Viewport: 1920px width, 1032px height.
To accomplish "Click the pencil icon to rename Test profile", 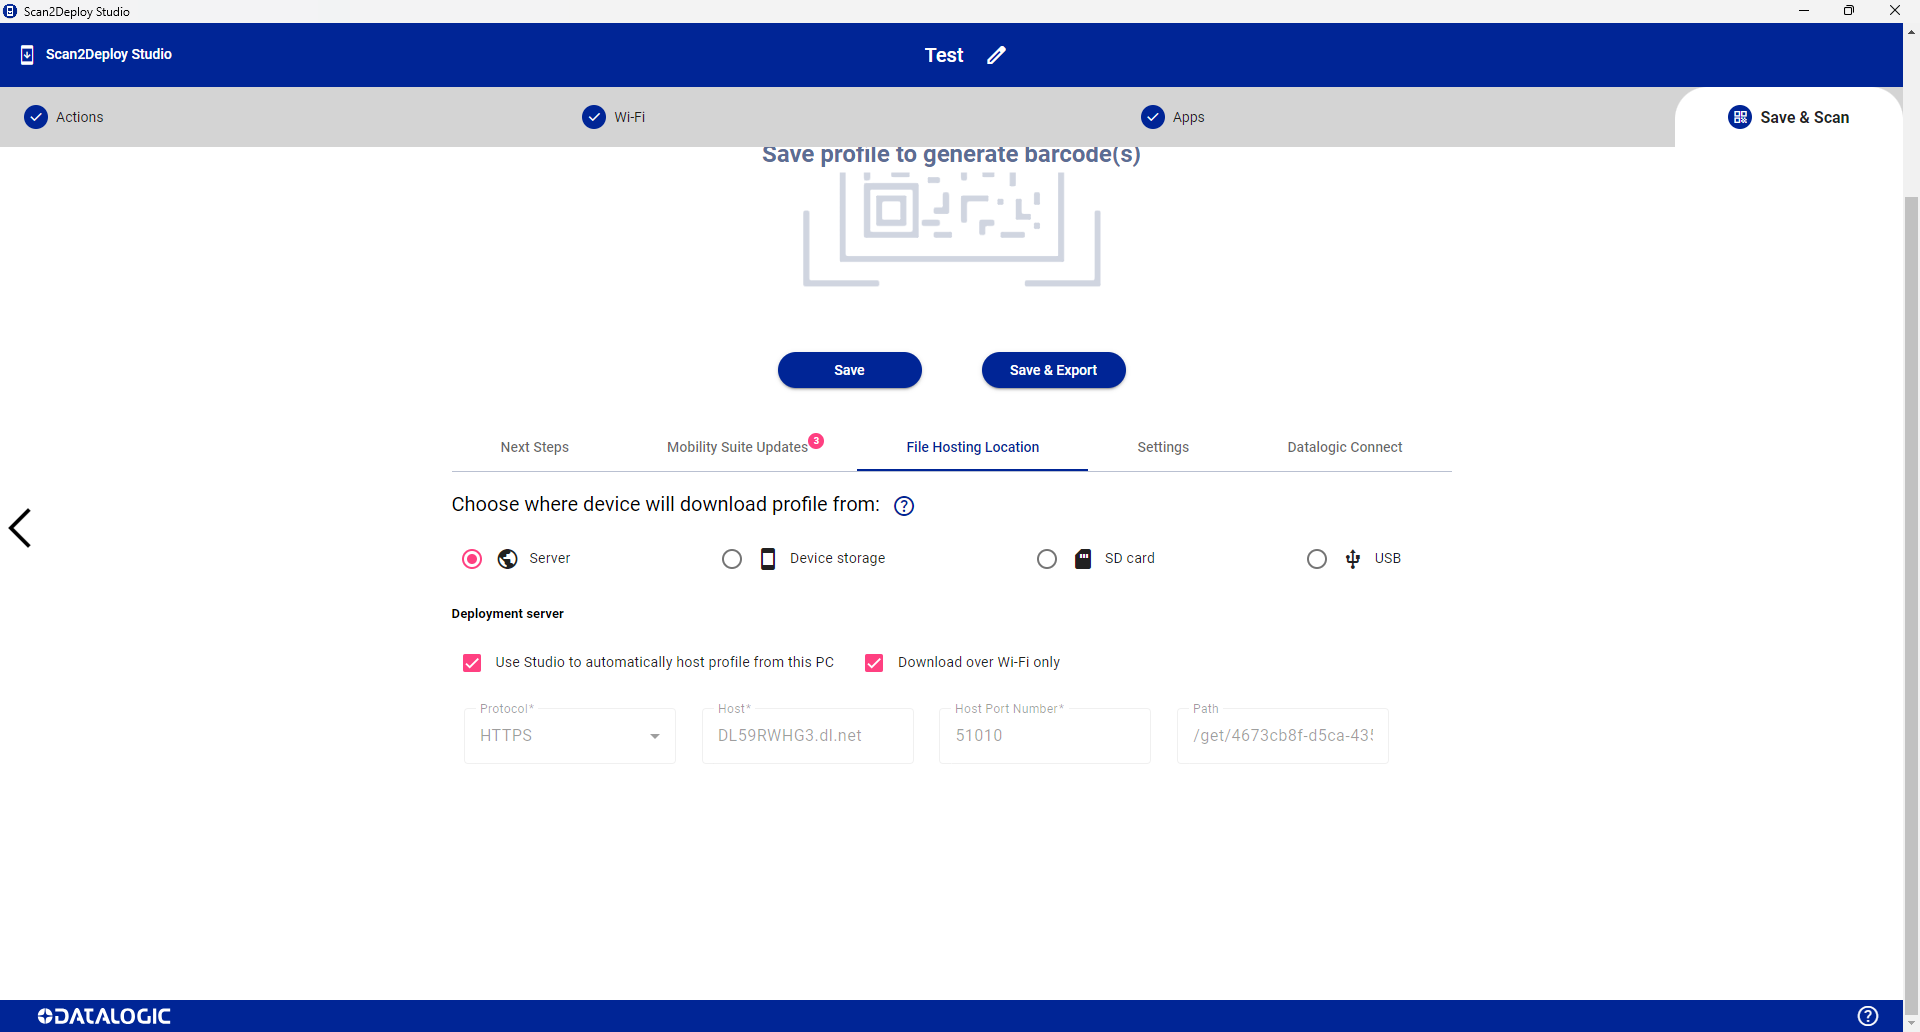I will pos(996,55).
